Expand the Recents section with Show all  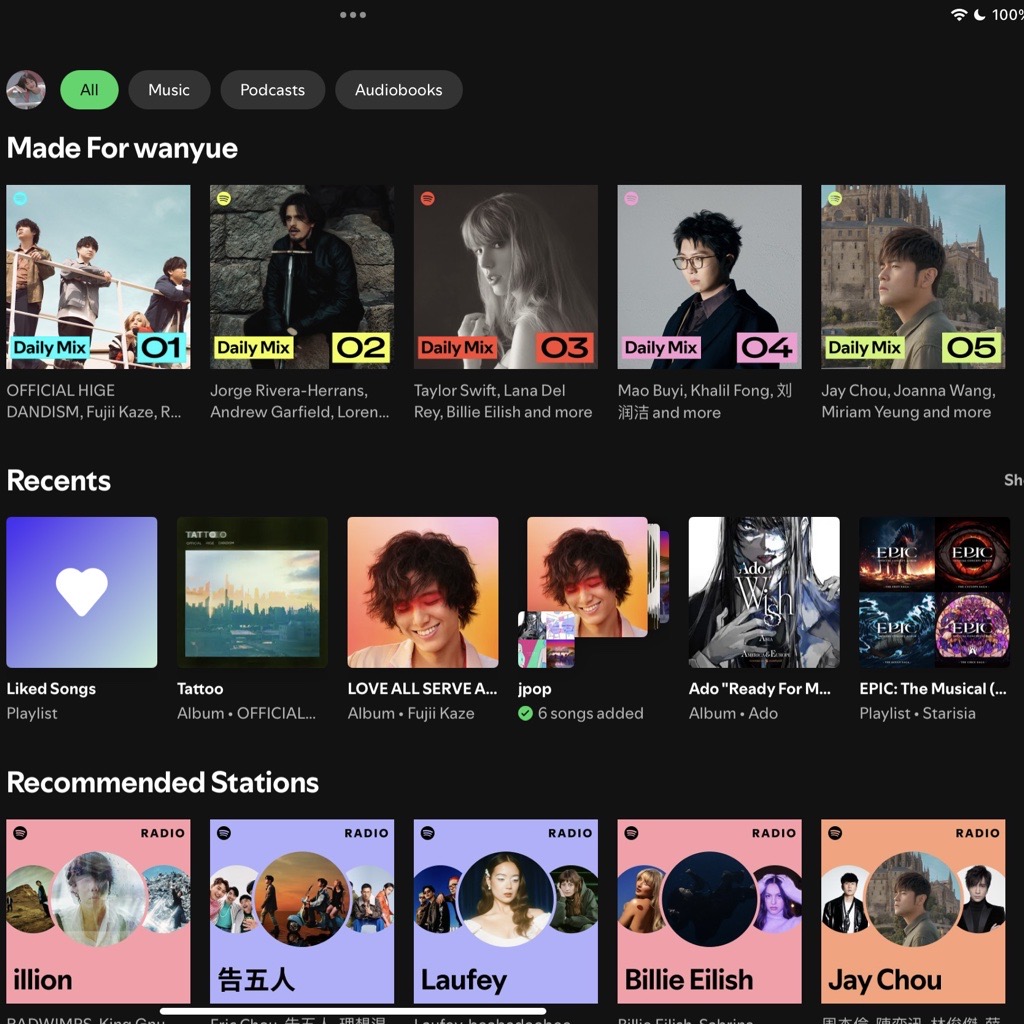click(1012, 481)
